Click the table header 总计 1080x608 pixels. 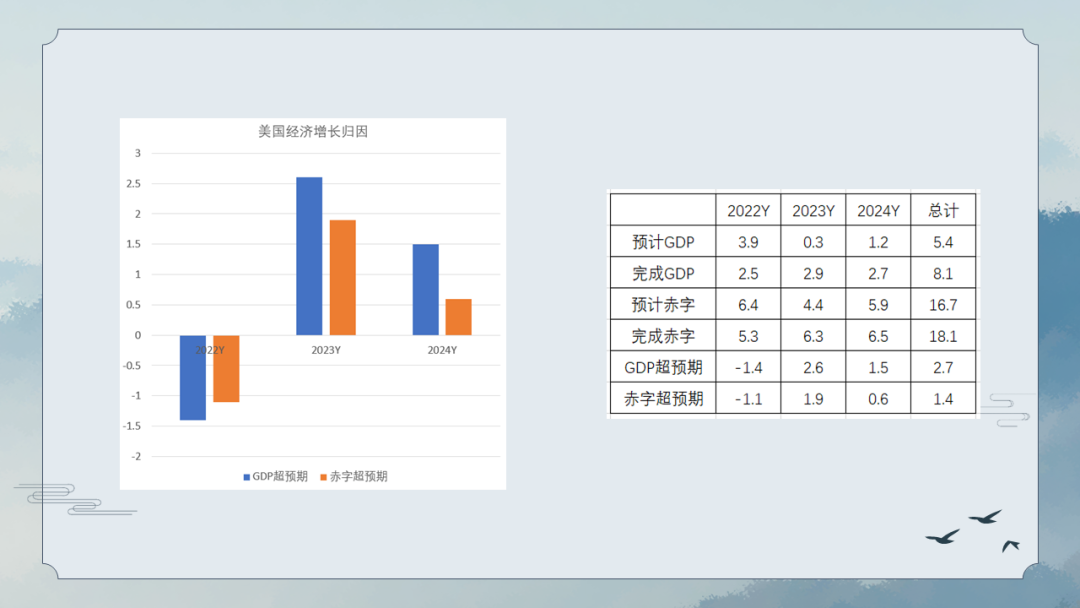click(943, 211)
